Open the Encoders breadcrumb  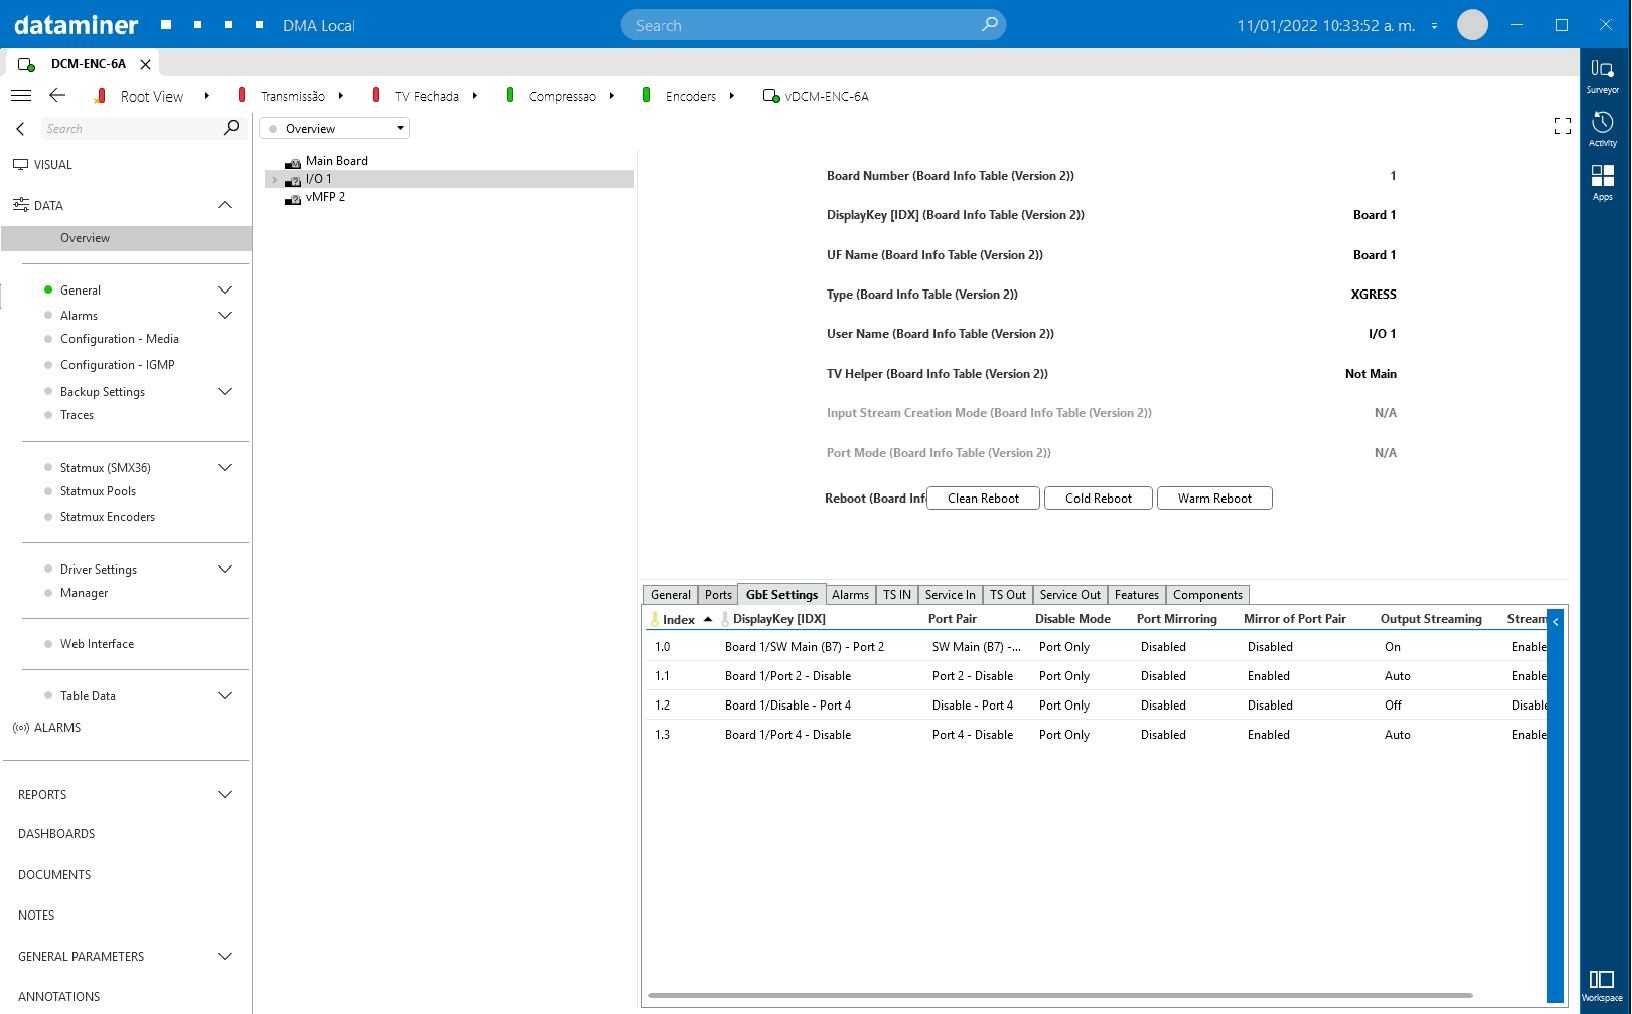click(691, 97)
